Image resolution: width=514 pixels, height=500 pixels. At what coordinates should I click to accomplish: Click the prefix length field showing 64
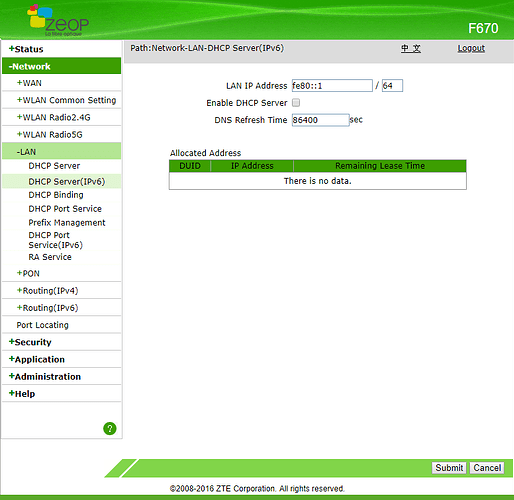coord(392,86)
